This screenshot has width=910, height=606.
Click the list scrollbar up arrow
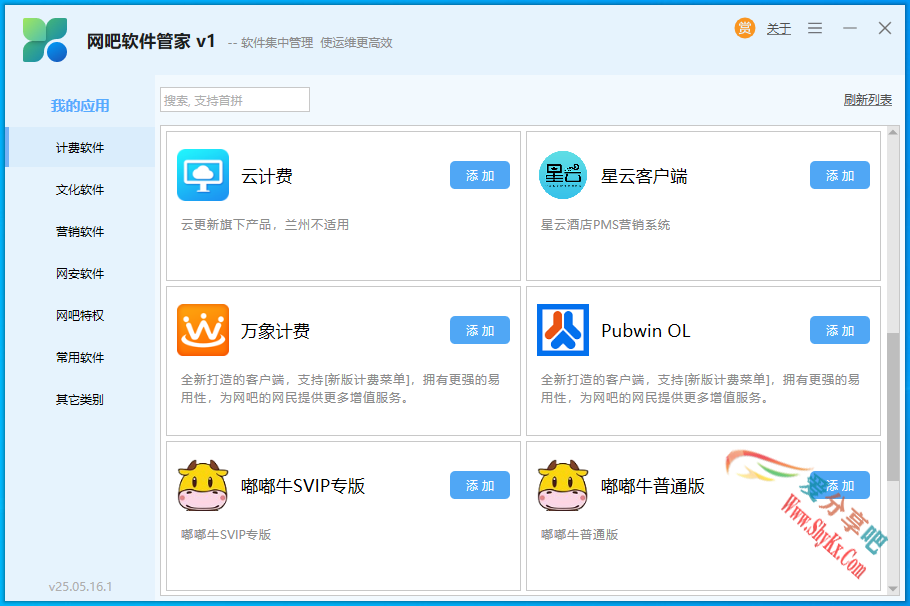click(893, 132)
